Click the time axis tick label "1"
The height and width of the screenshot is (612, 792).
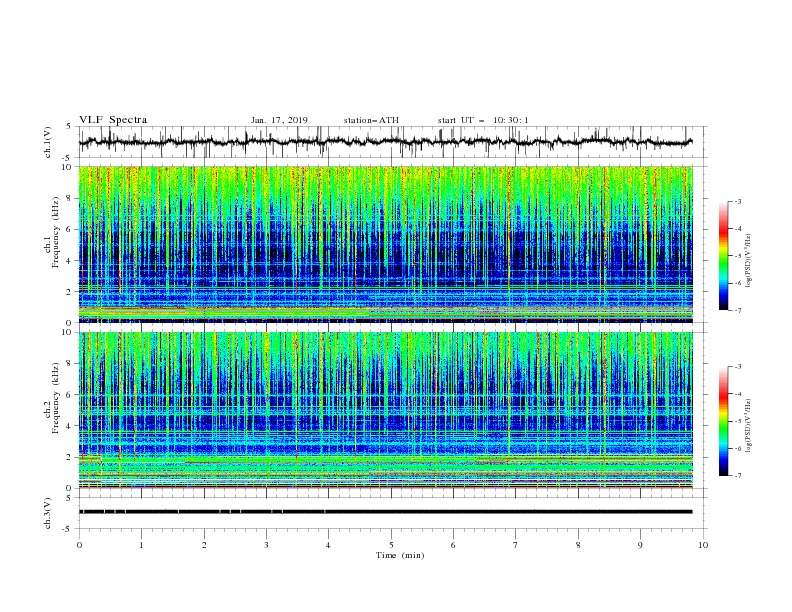point(141,545)
